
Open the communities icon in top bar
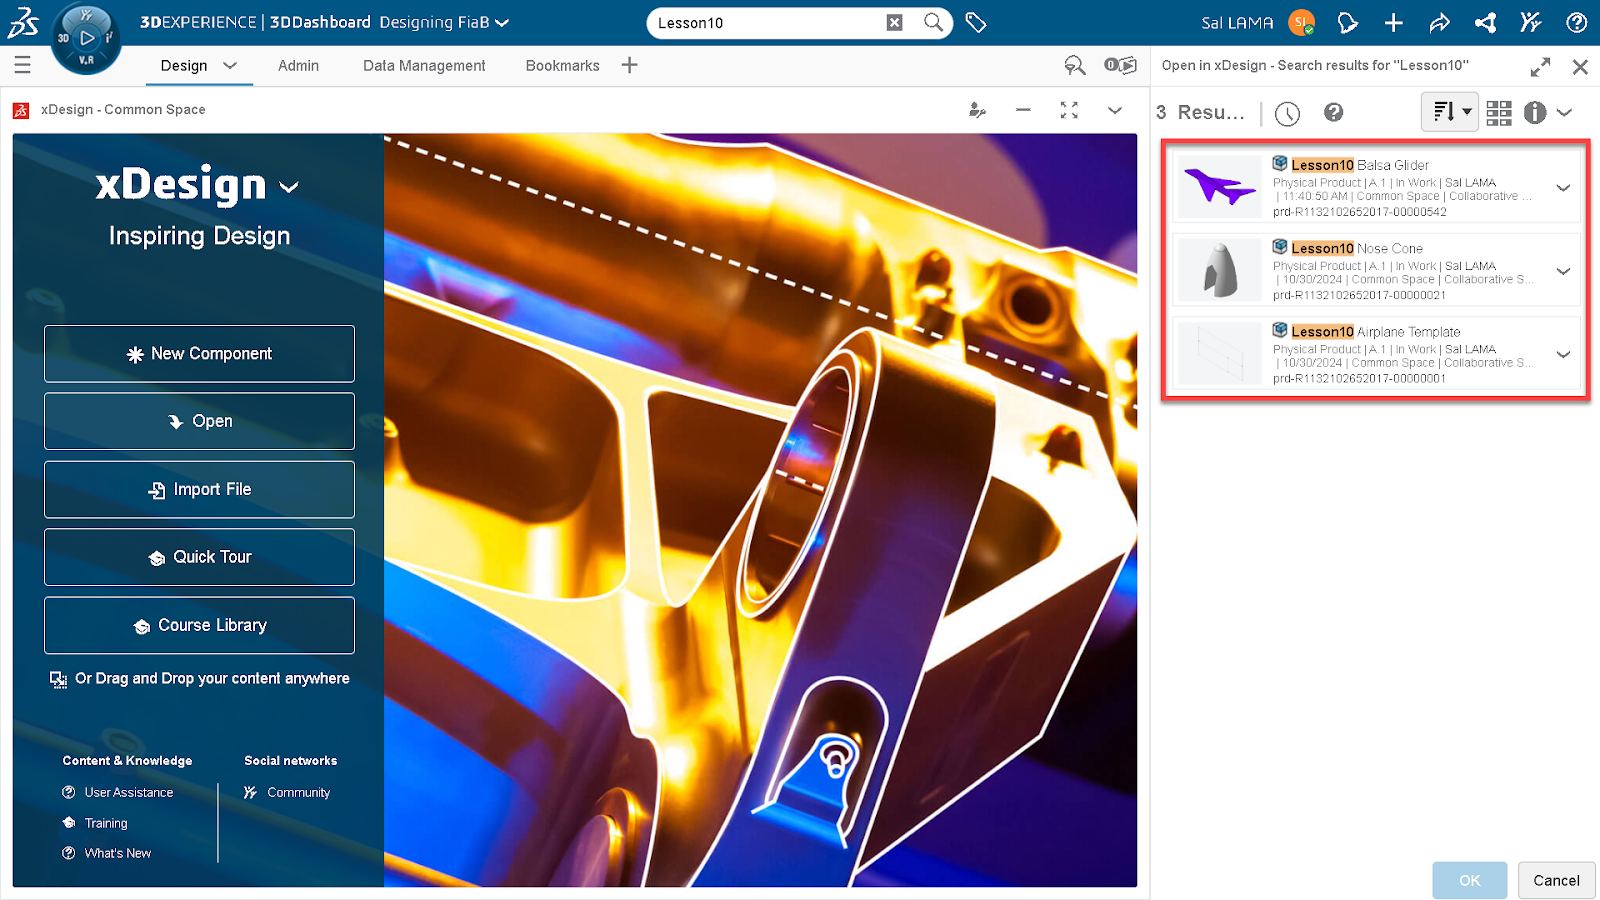(1530, 22)
